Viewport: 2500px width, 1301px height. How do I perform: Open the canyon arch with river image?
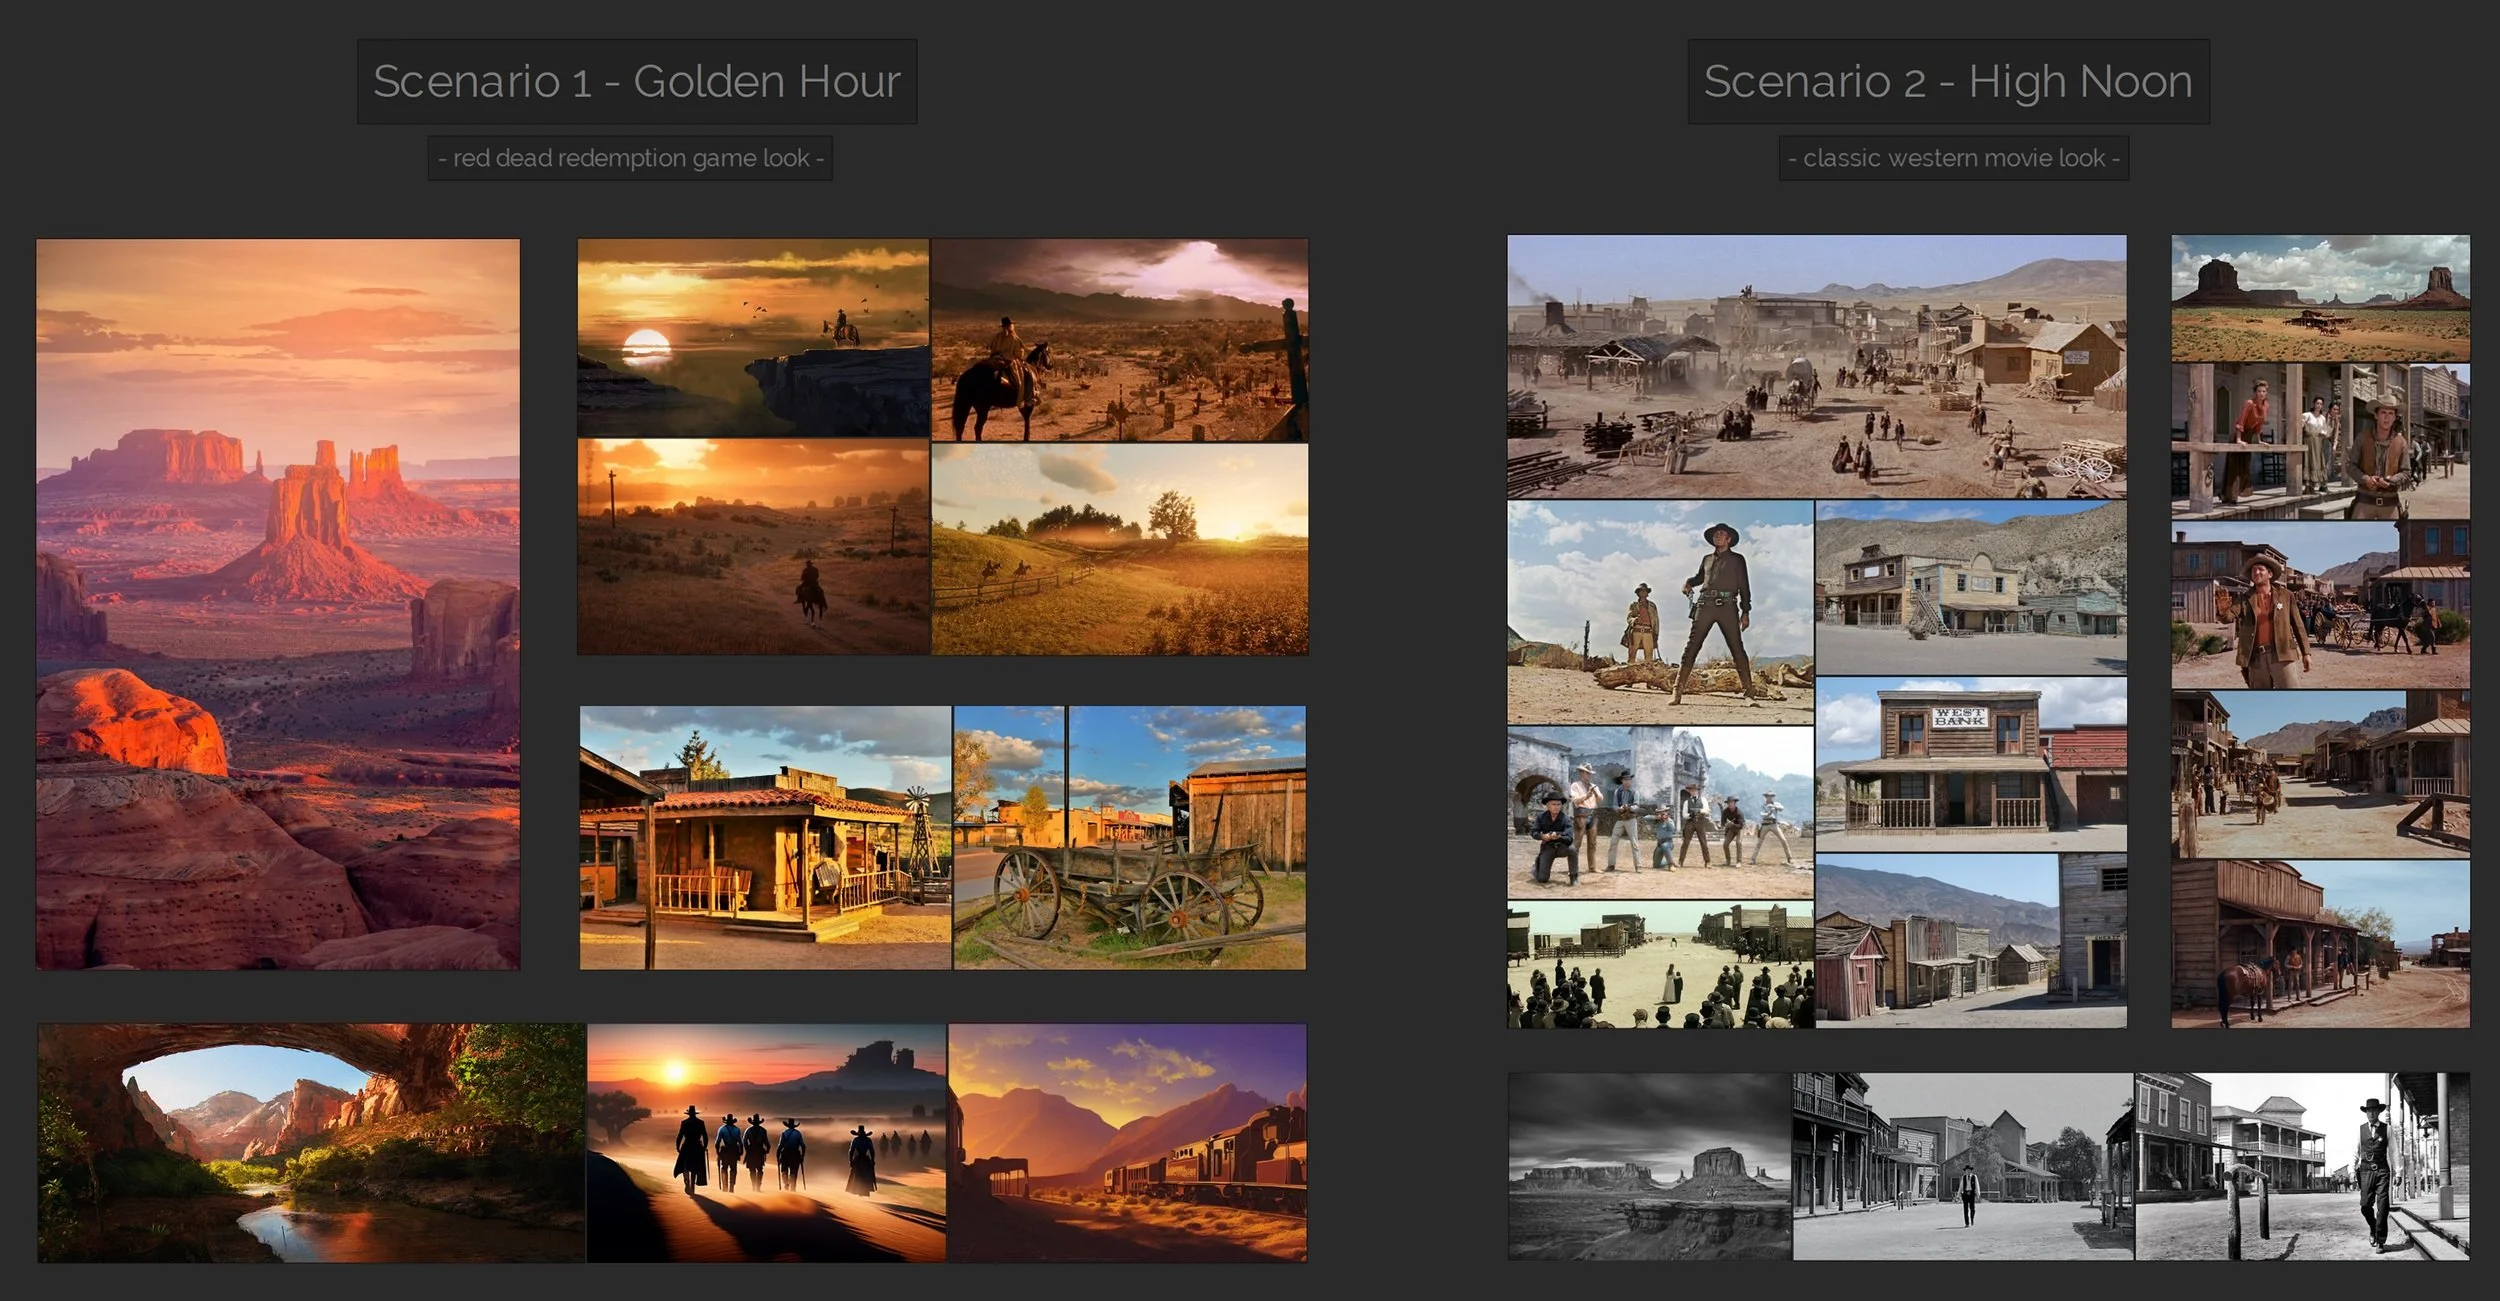pos(311,1141)
